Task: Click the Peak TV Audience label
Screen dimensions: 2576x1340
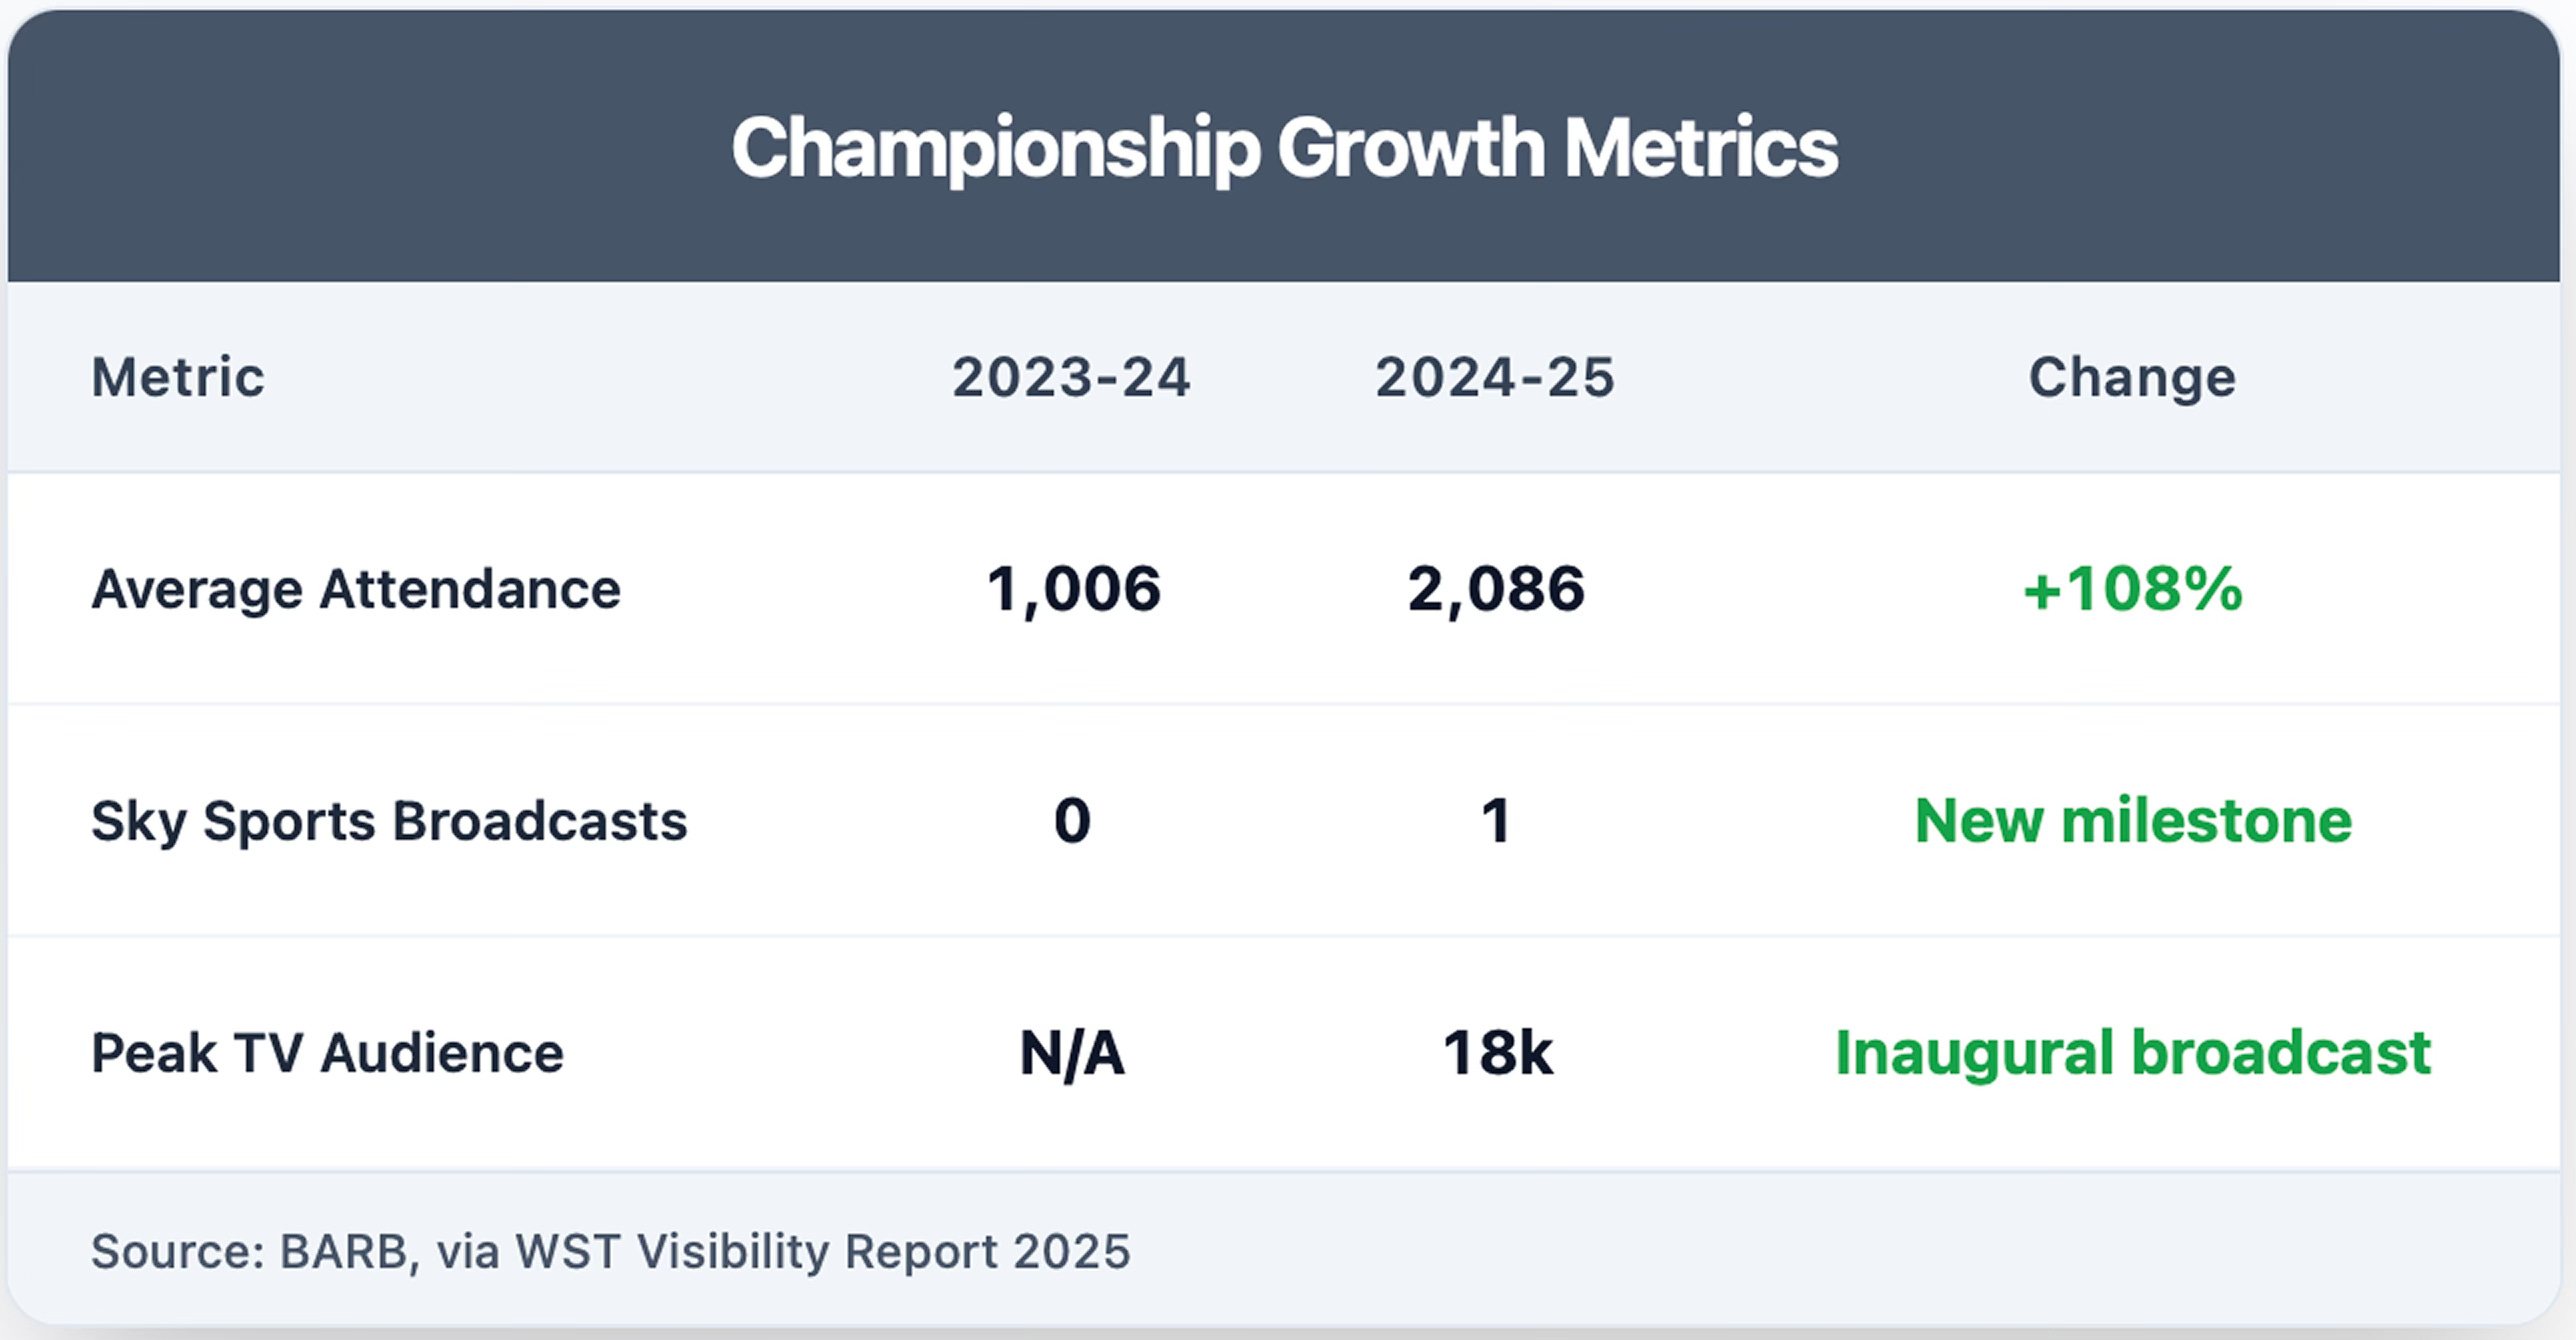Action: 328,1053
